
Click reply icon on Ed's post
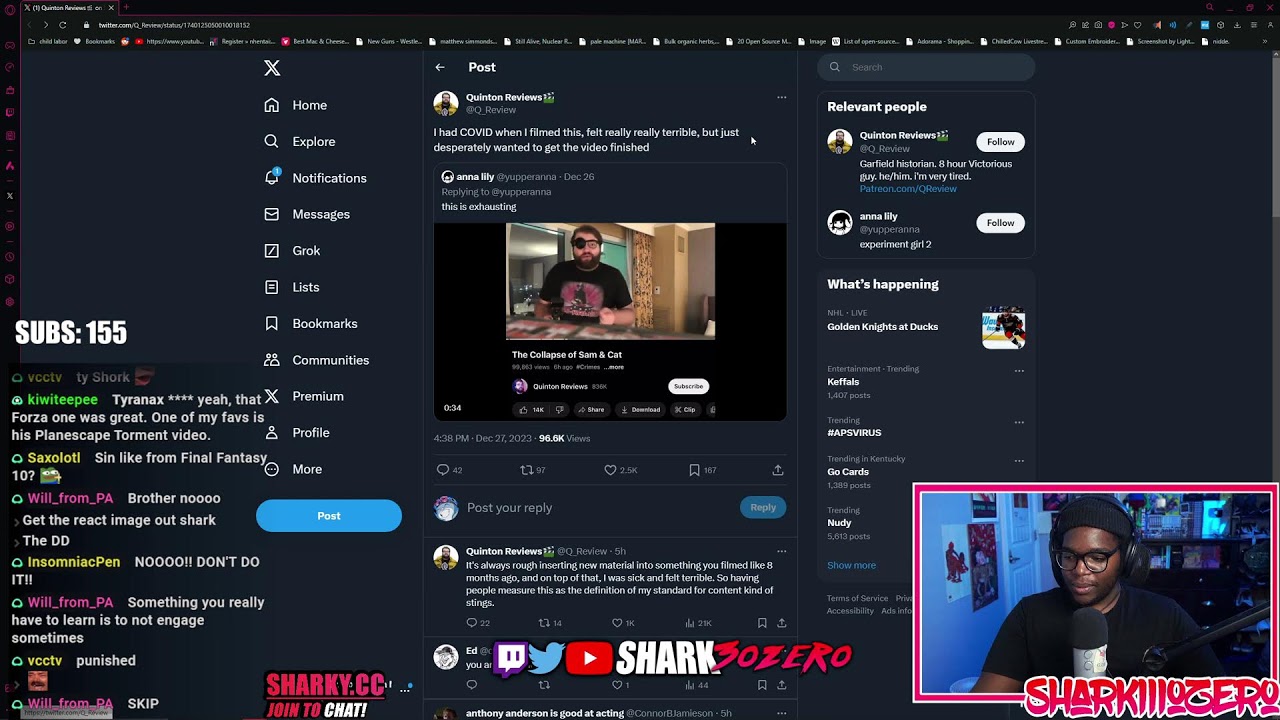pos(472,685)
